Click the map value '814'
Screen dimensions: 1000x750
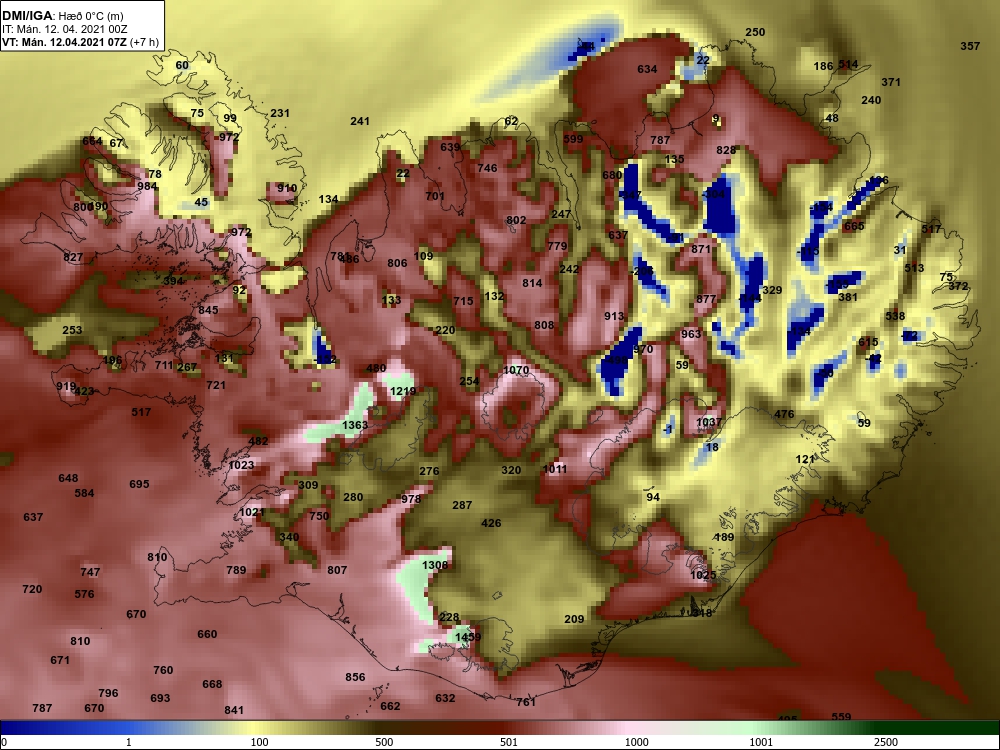coord(532,283)
